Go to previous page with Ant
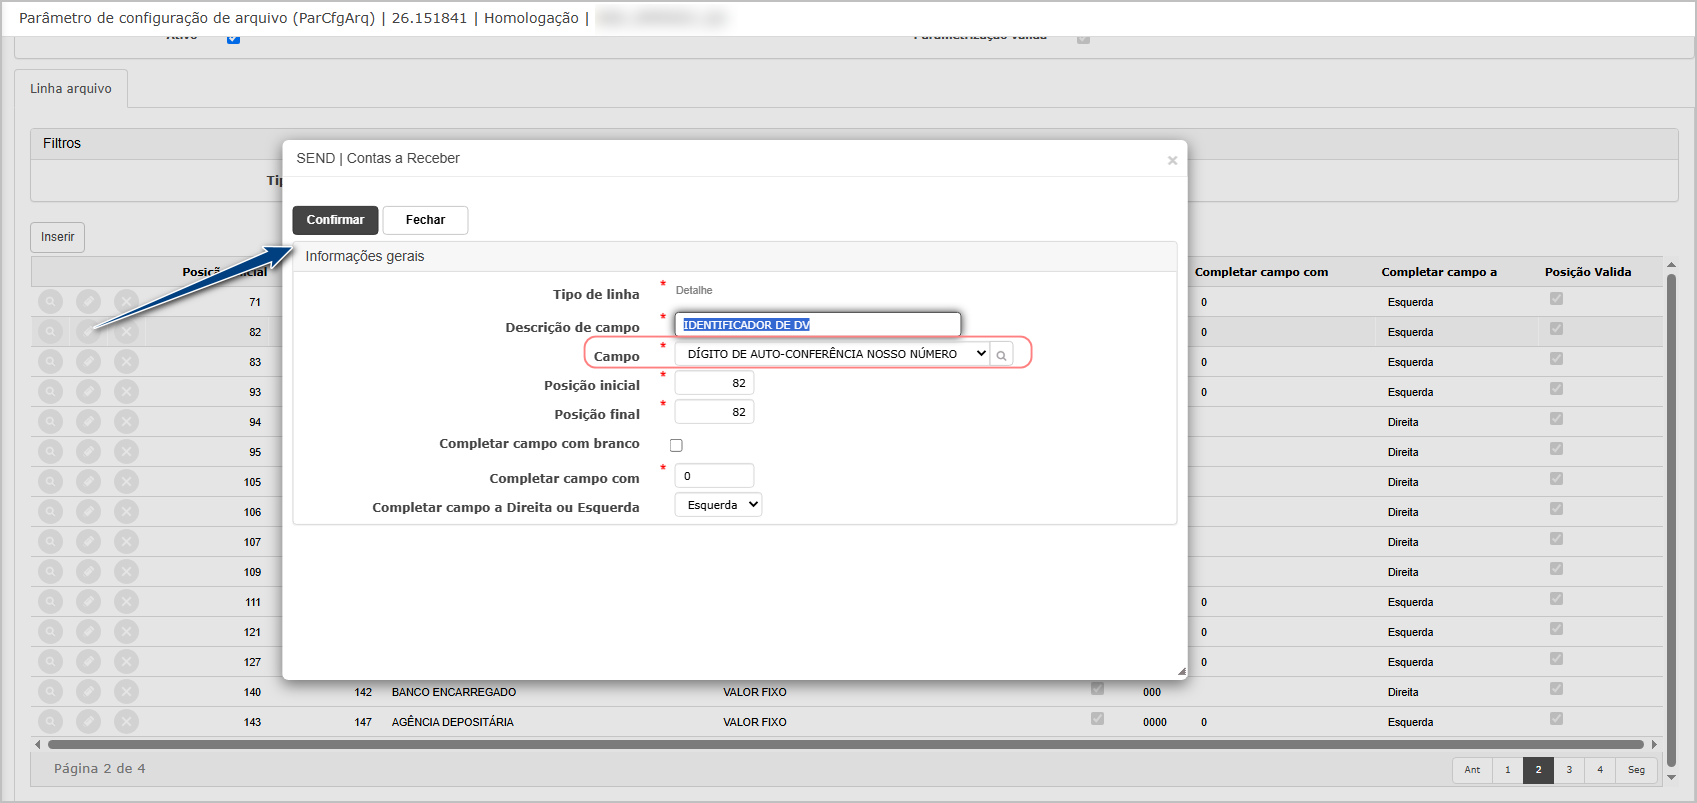Image resolution: width=1697 pixels, height=803 pixels. tap(1472, 770)
